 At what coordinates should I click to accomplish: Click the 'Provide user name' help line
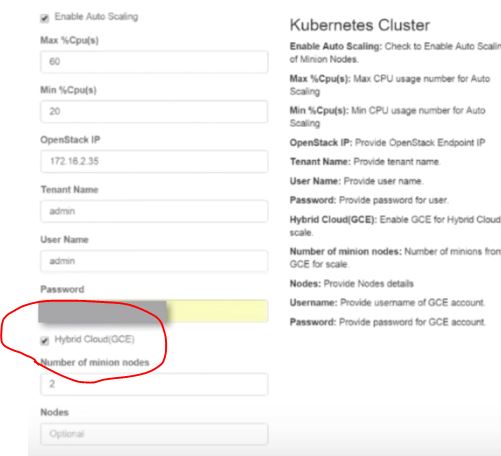coord(356,181)
